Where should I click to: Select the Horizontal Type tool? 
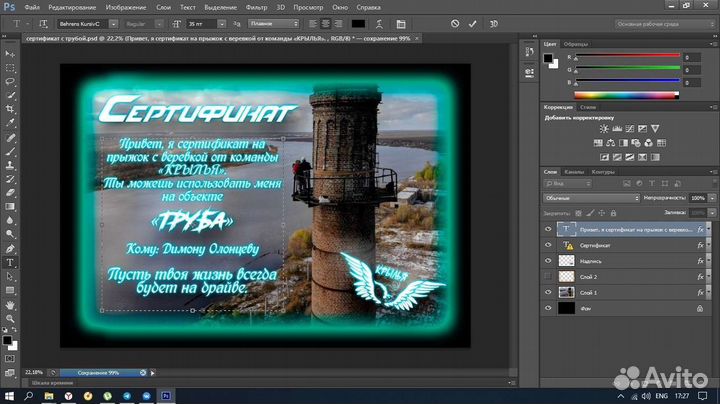pos(10,263)
